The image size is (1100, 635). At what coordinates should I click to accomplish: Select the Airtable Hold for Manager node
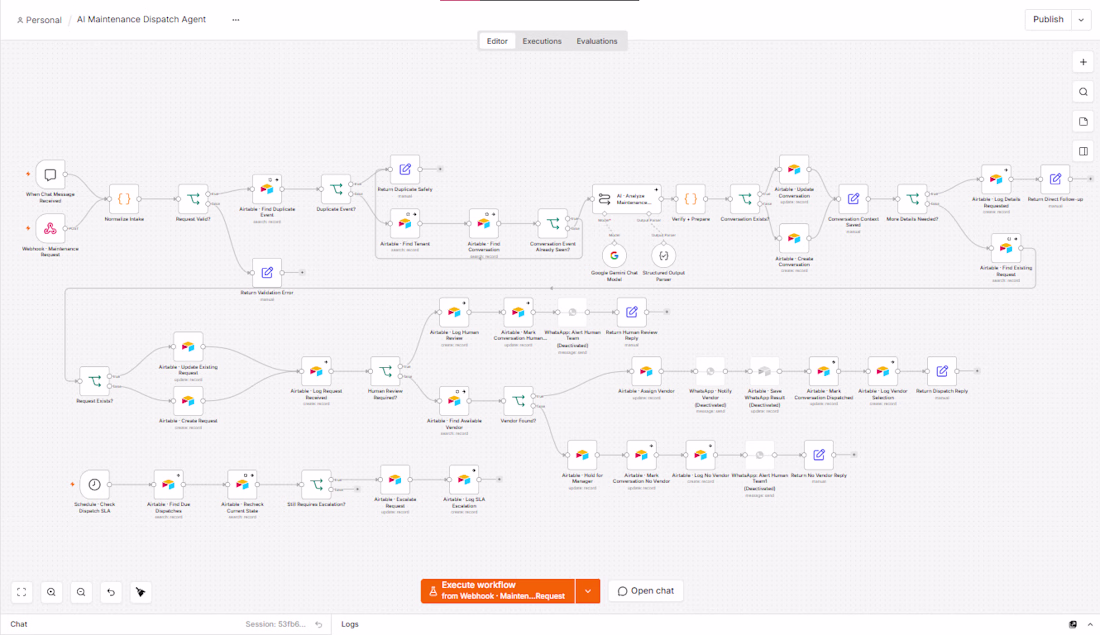582,455
